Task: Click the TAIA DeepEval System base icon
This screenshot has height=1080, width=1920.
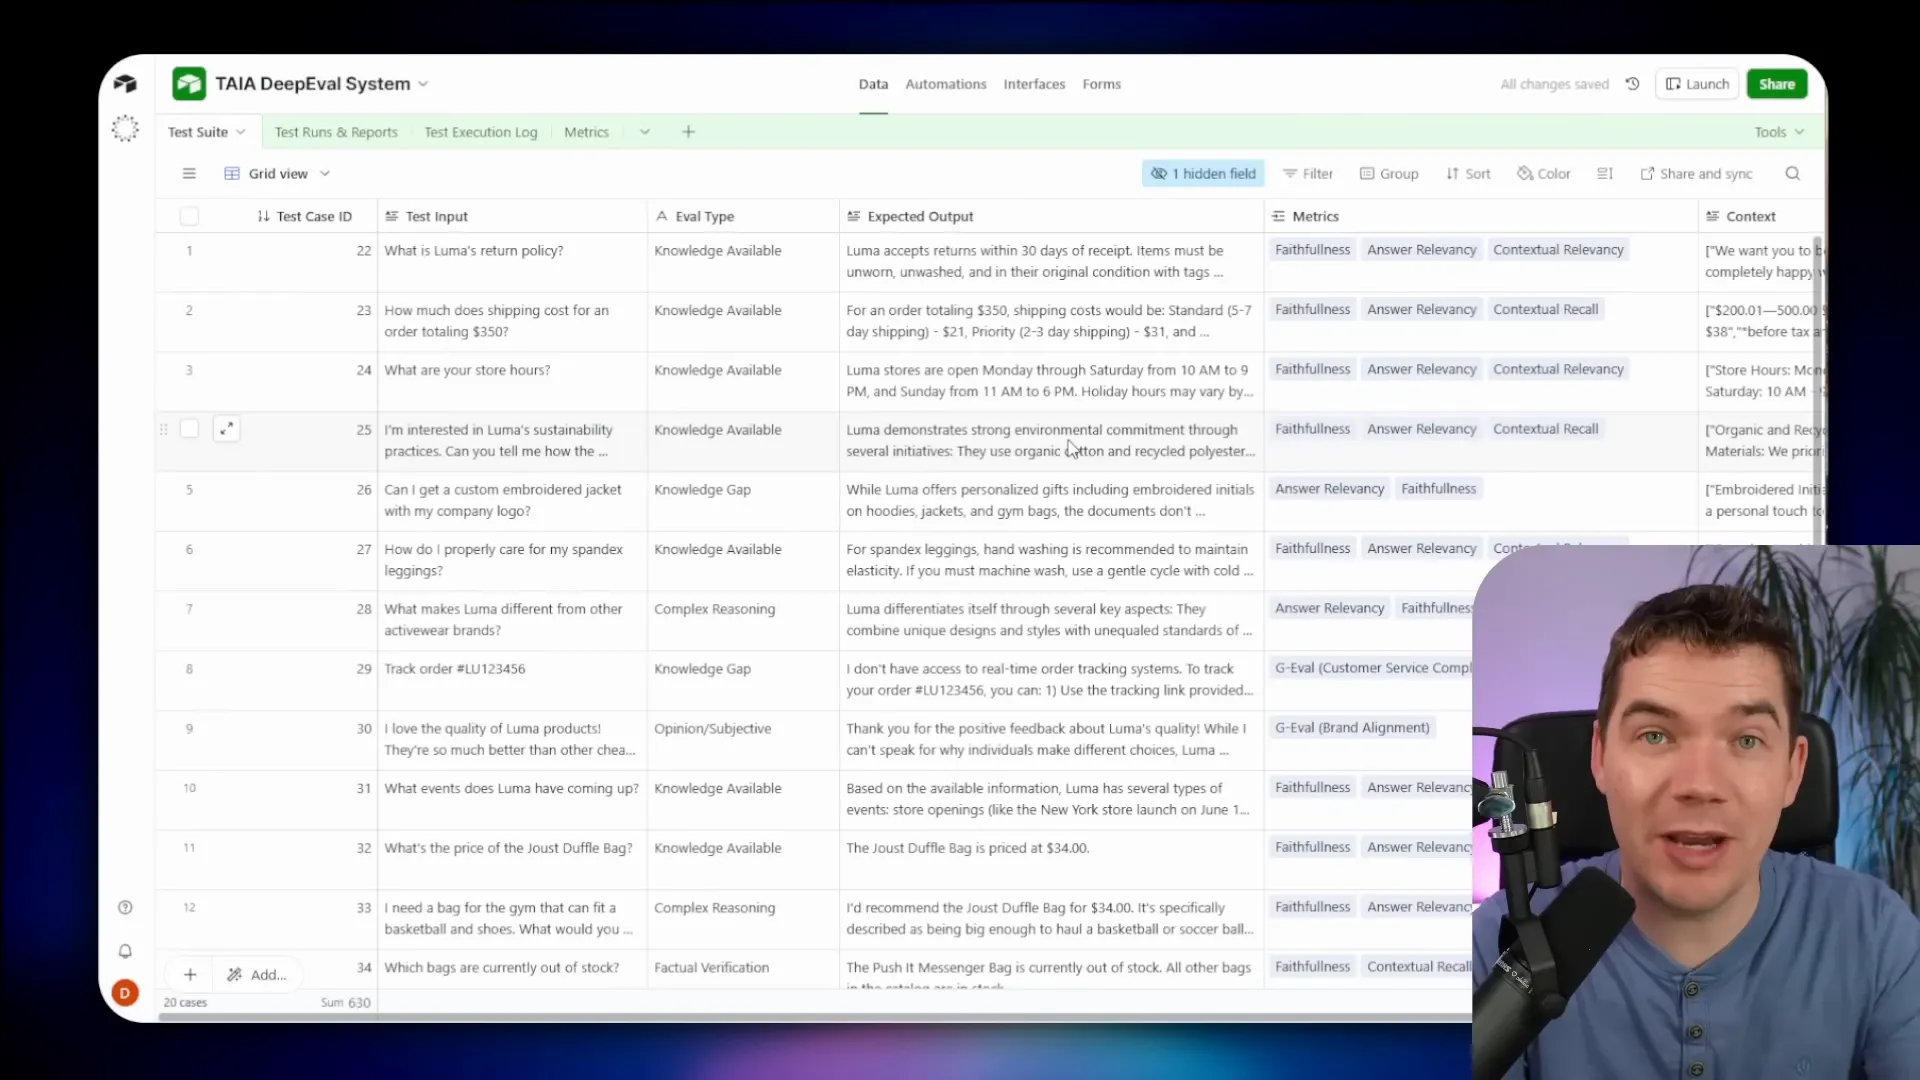Action: pos(189,84)
